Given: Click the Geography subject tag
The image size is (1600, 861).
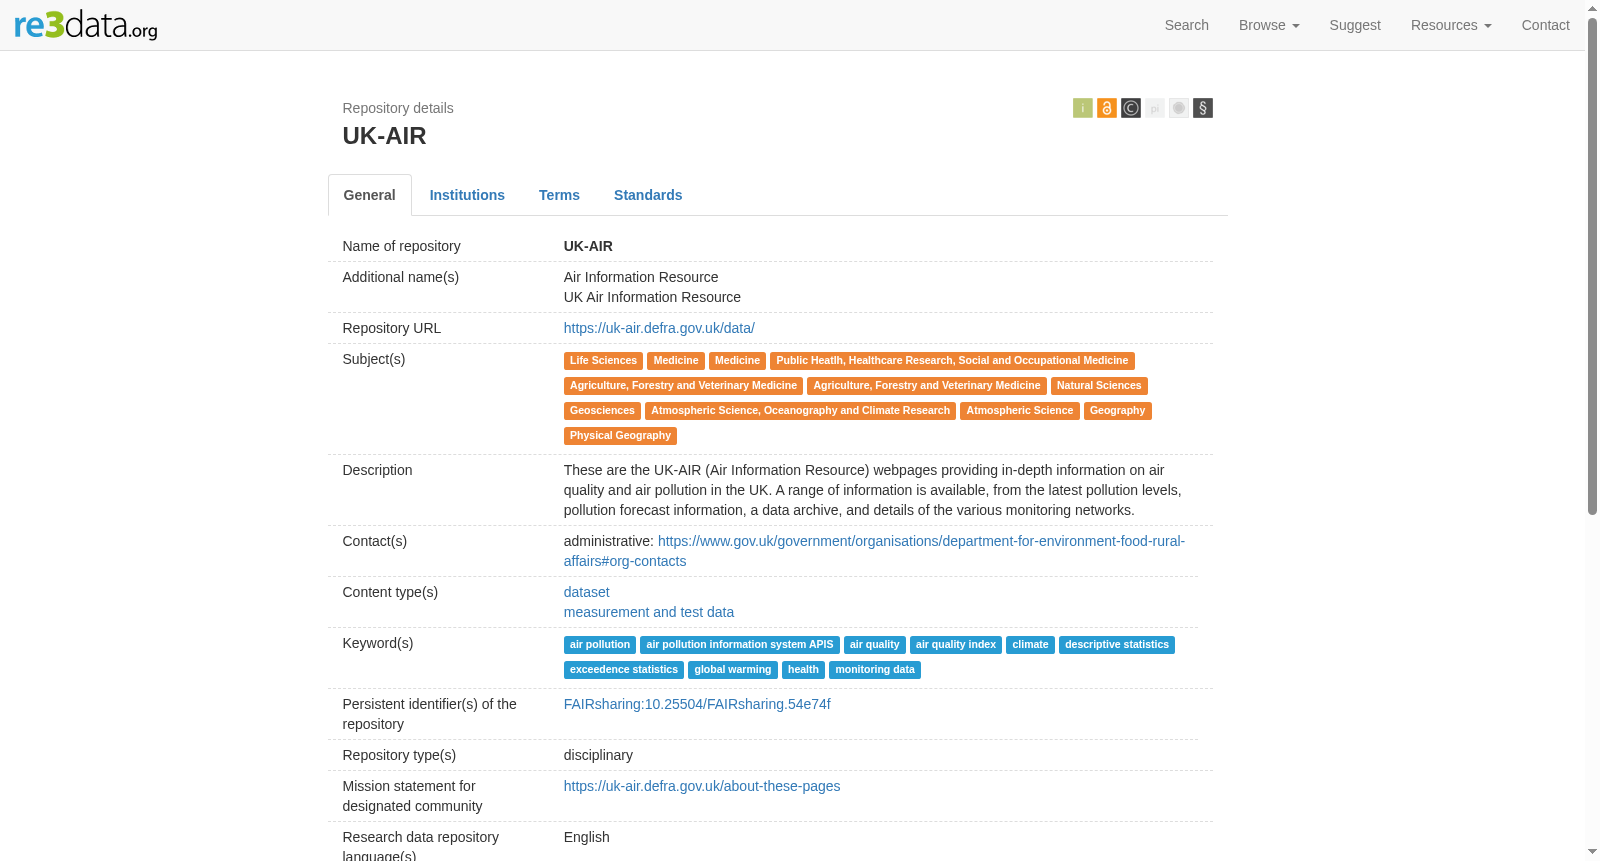Looking at the screenshot, I should click(1117, 411).
